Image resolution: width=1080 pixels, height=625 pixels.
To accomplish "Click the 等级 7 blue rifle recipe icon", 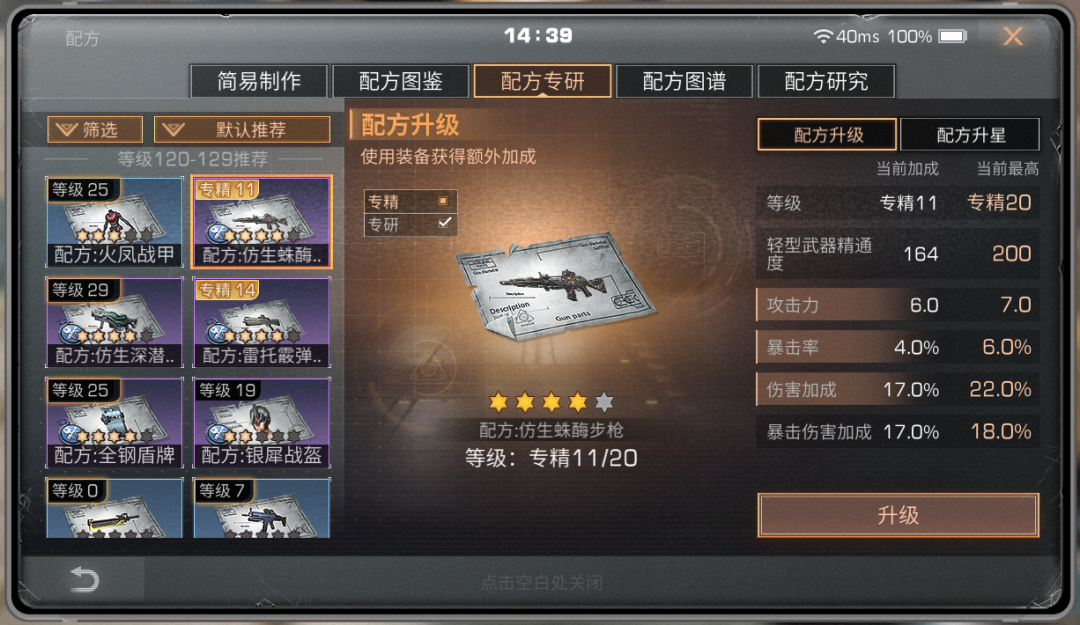I will [x=262, y=508].
